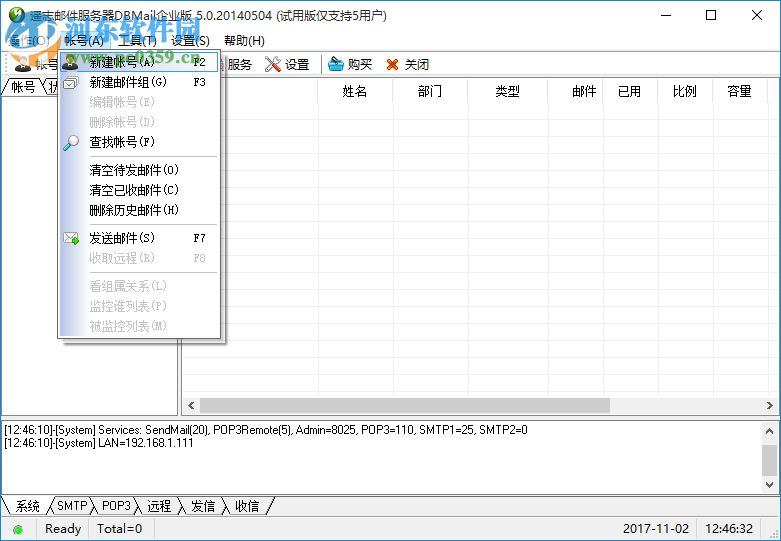Click the 关闭 toolbar button label
The width and height of the screenshot is (781, 541).
point(416,64)
